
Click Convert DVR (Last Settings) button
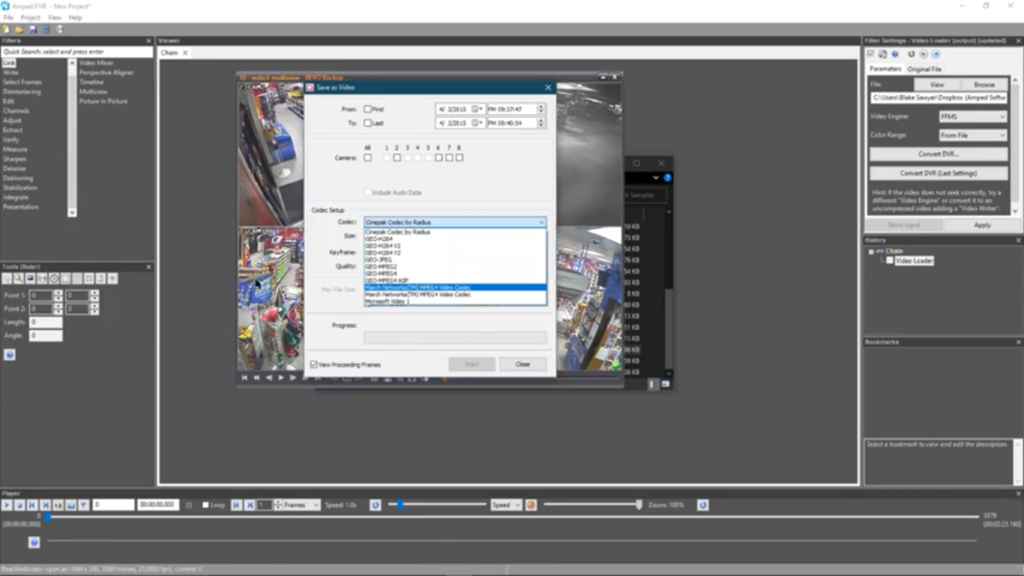tap(938, 173)
